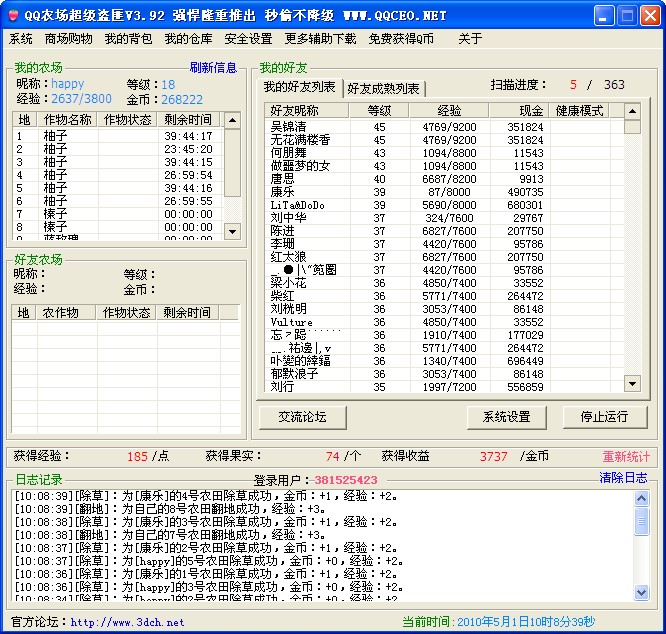Click the 现金 column header

tap(519, 111)
